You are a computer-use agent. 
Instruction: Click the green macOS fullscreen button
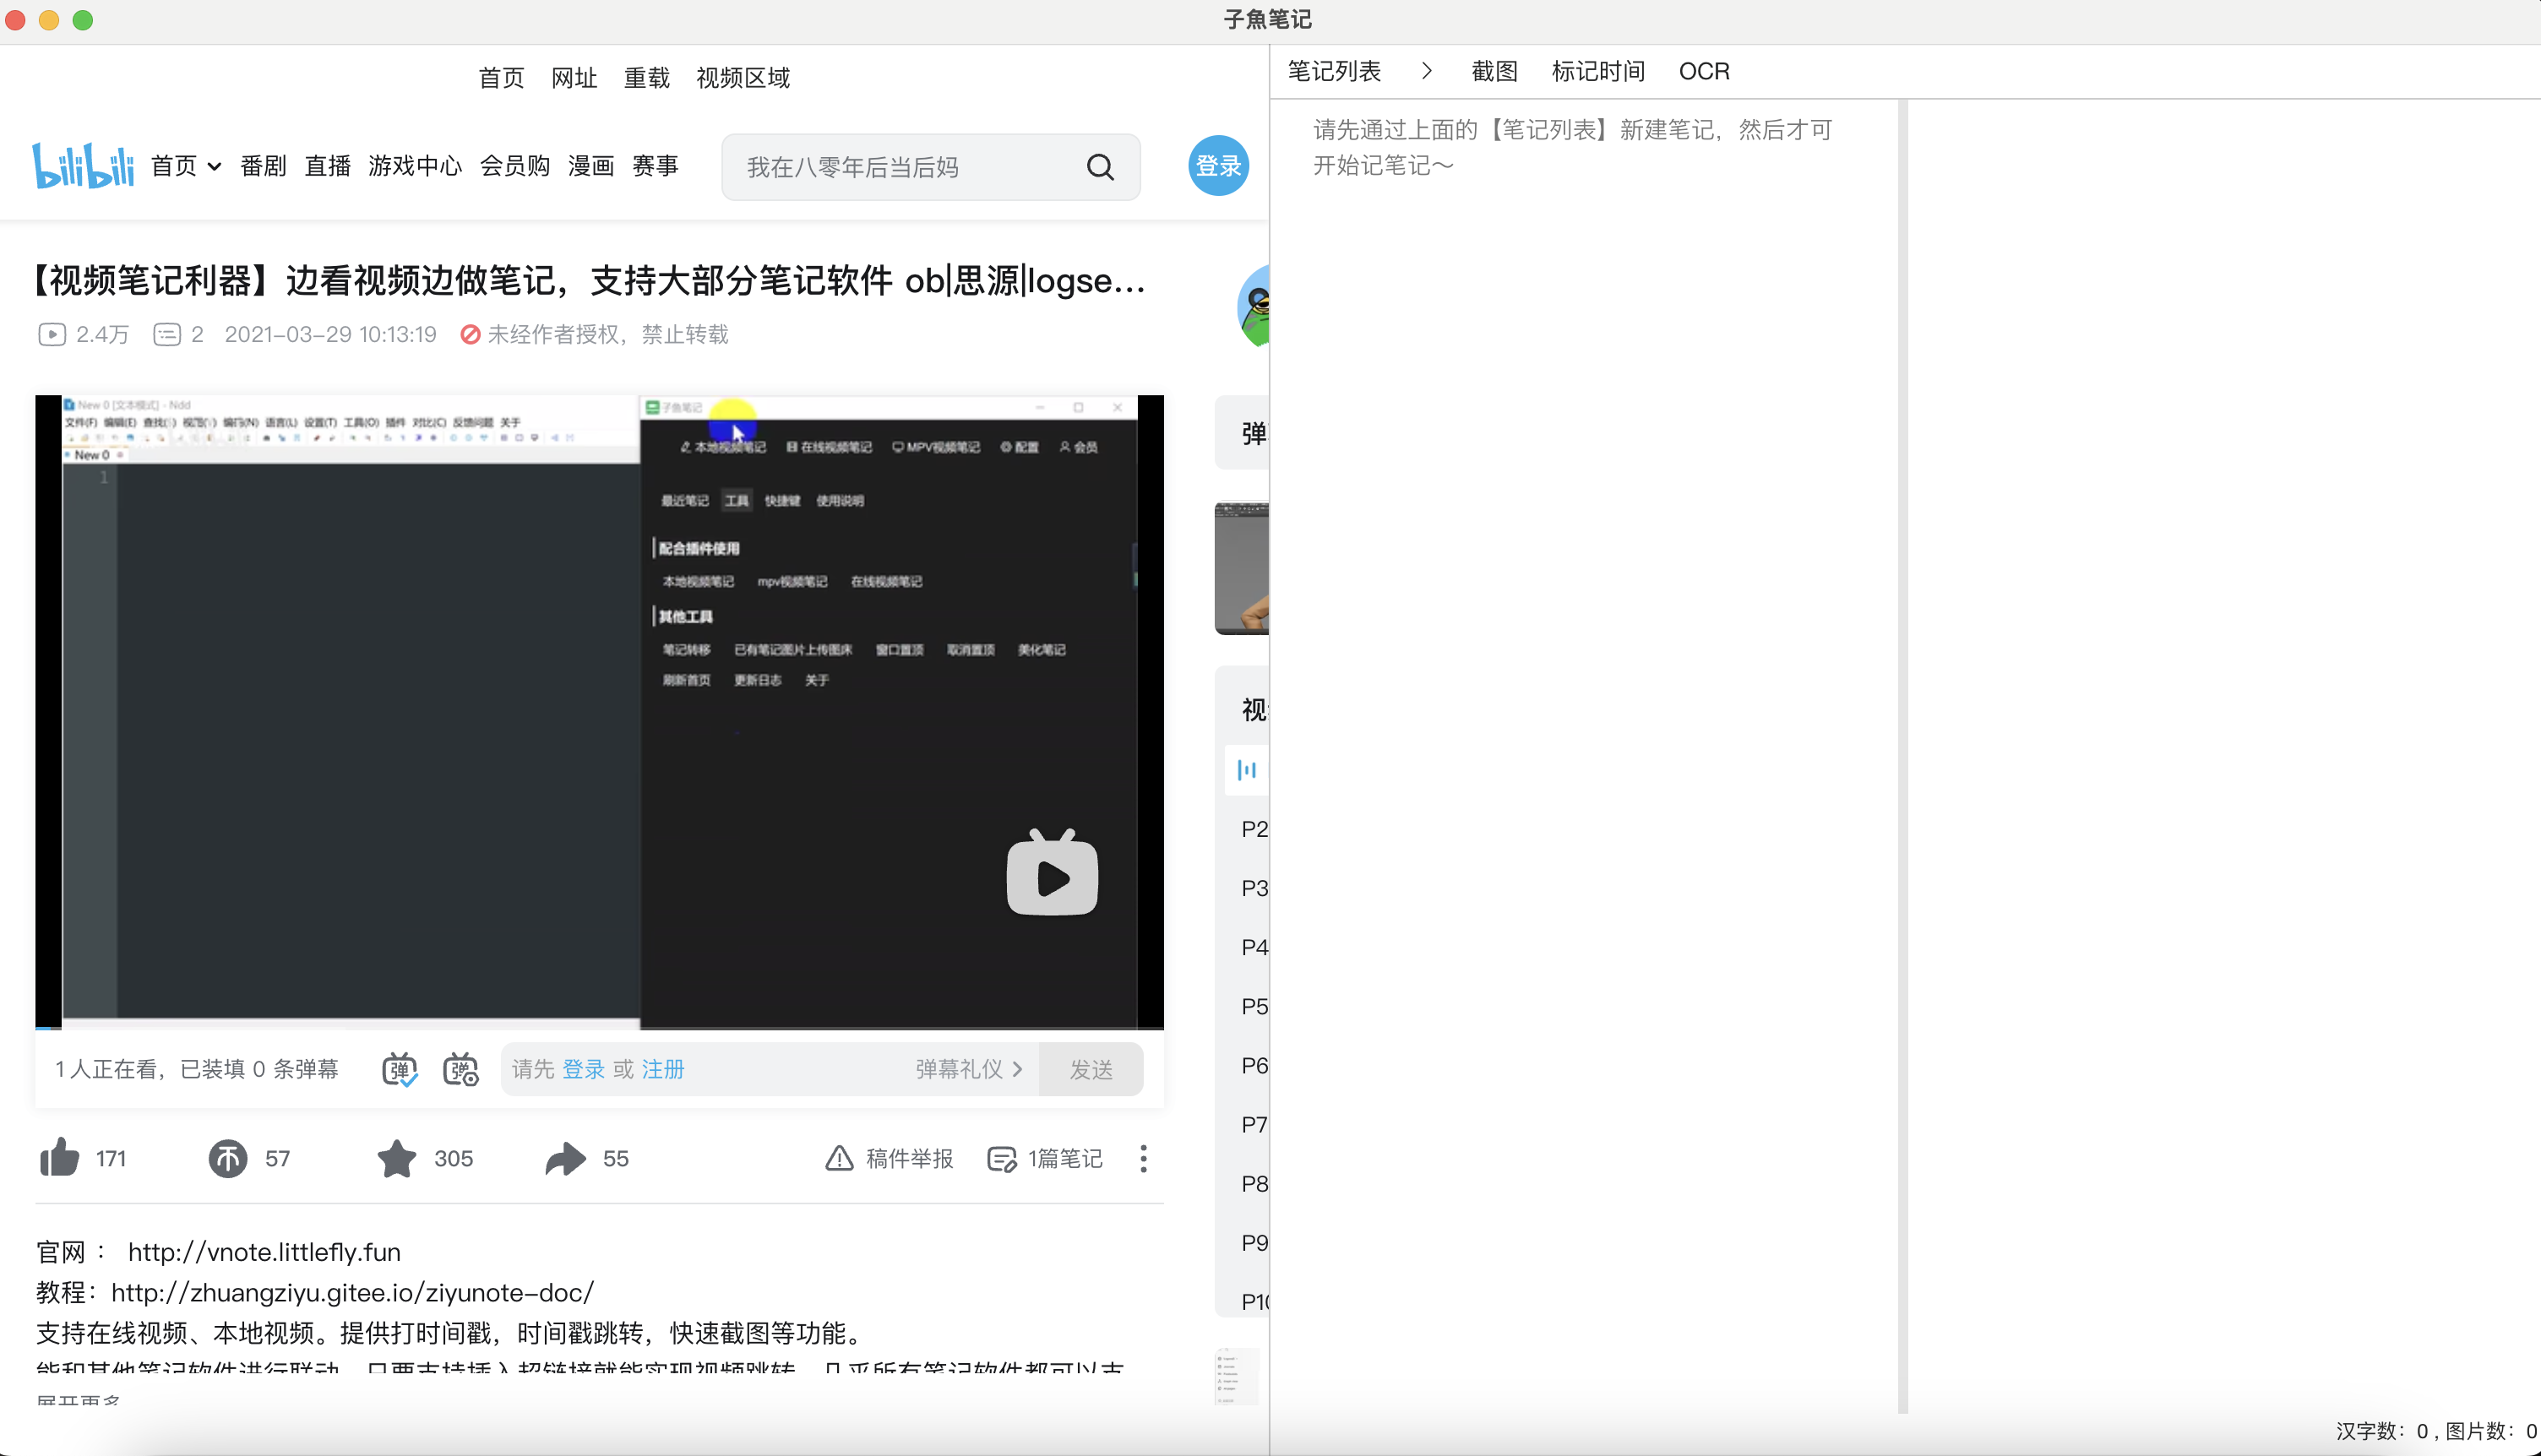click(x=83, y=20)
